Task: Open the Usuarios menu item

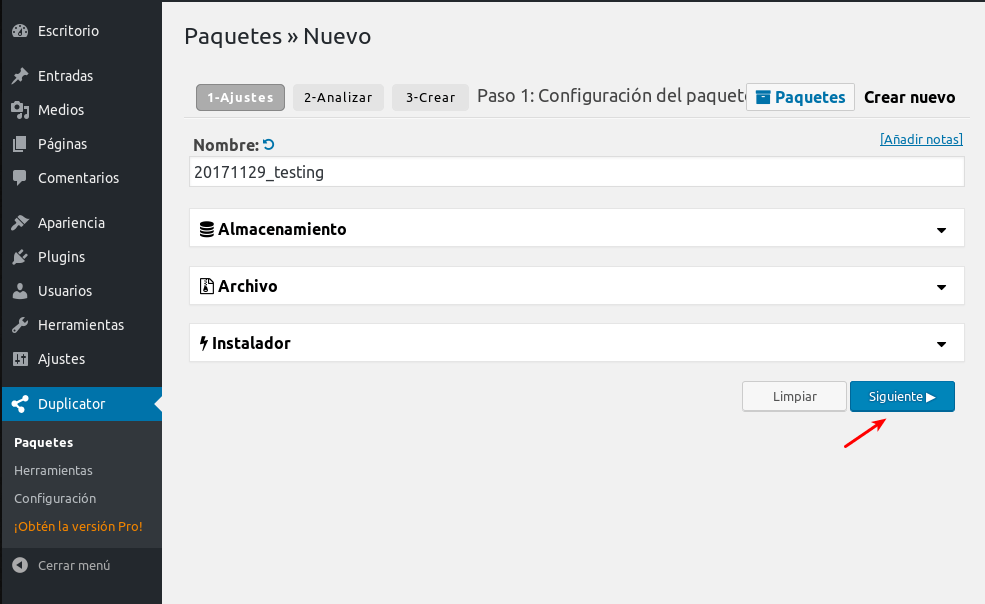Action: (65, 291)
